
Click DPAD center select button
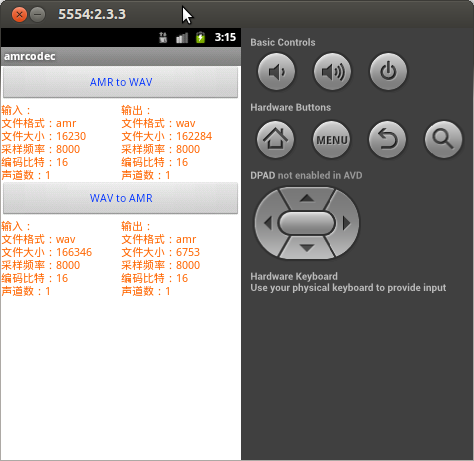point(307,223)
